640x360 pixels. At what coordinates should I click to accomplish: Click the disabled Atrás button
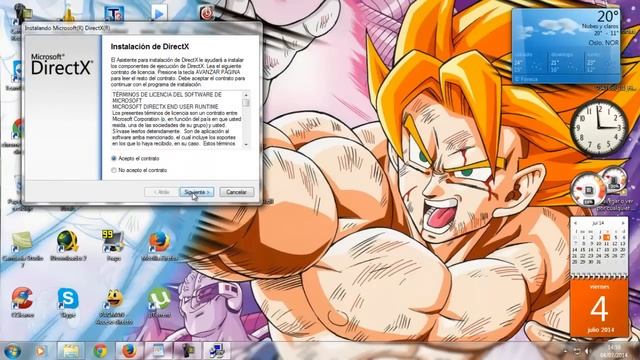pyautogui.click(x=161, y=192)
